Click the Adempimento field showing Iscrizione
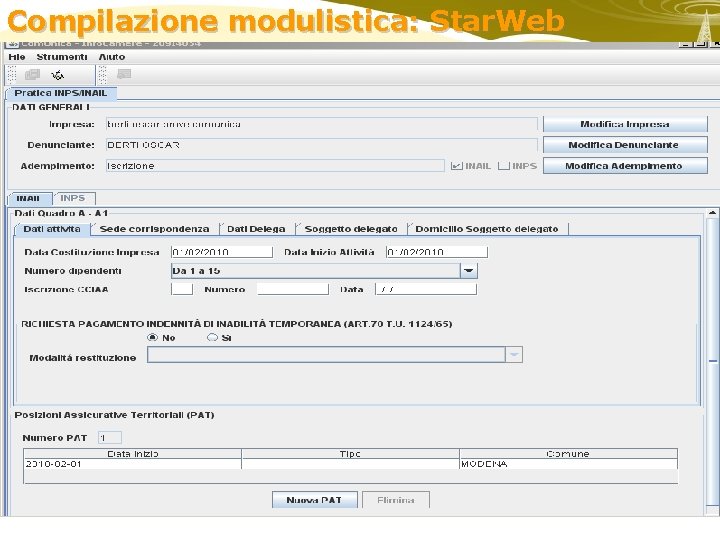 [x=275, y=166]
